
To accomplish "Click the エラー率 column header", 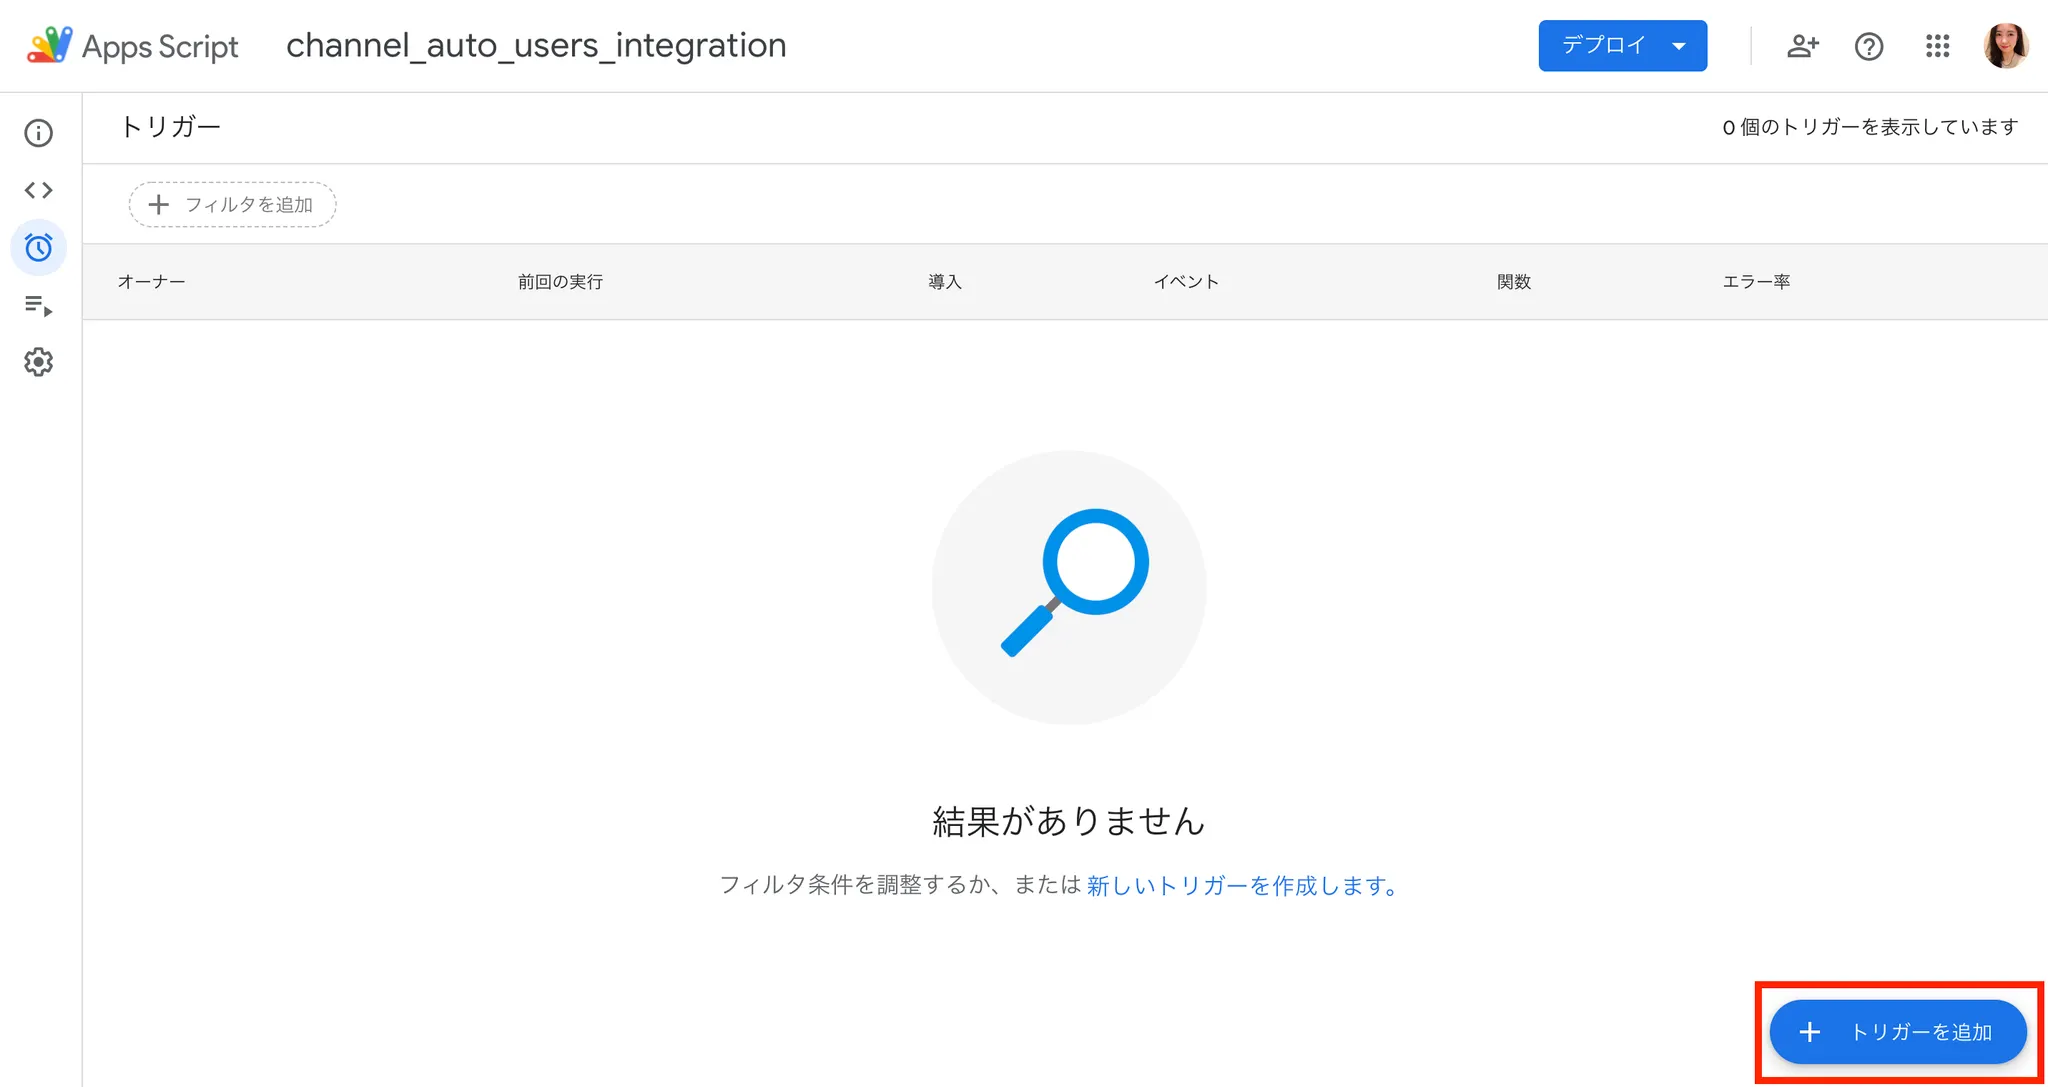I will 1756,282.
